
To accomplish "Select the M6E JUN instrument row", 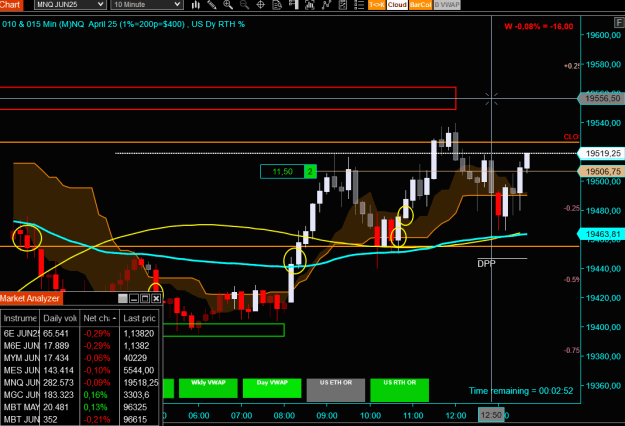I will coord(81,346).
